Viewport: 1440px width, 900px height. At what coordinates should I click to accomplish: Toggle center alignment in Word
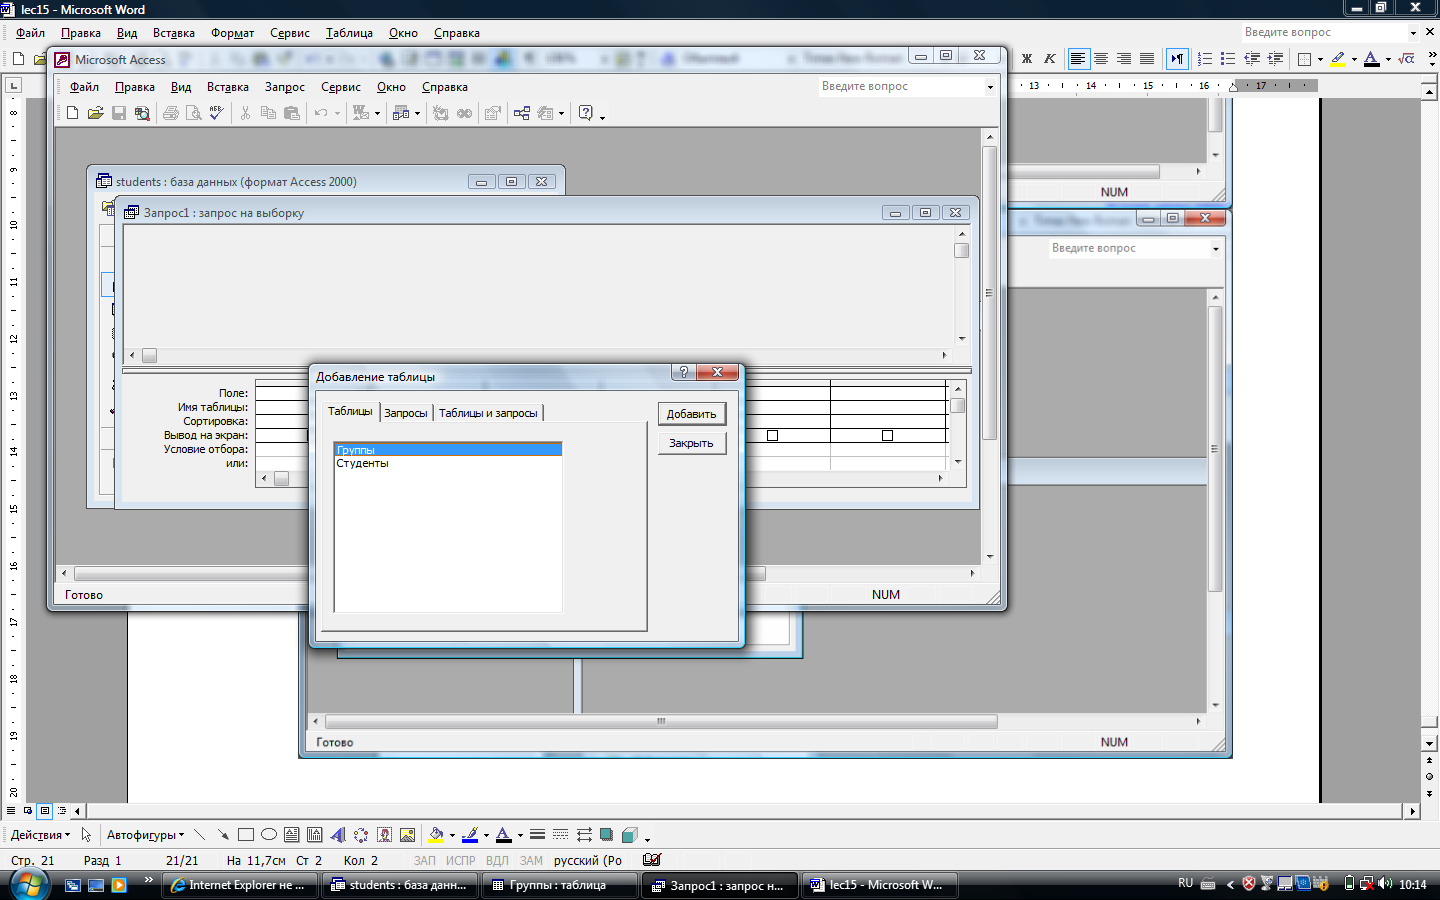tap(1101, 59)
